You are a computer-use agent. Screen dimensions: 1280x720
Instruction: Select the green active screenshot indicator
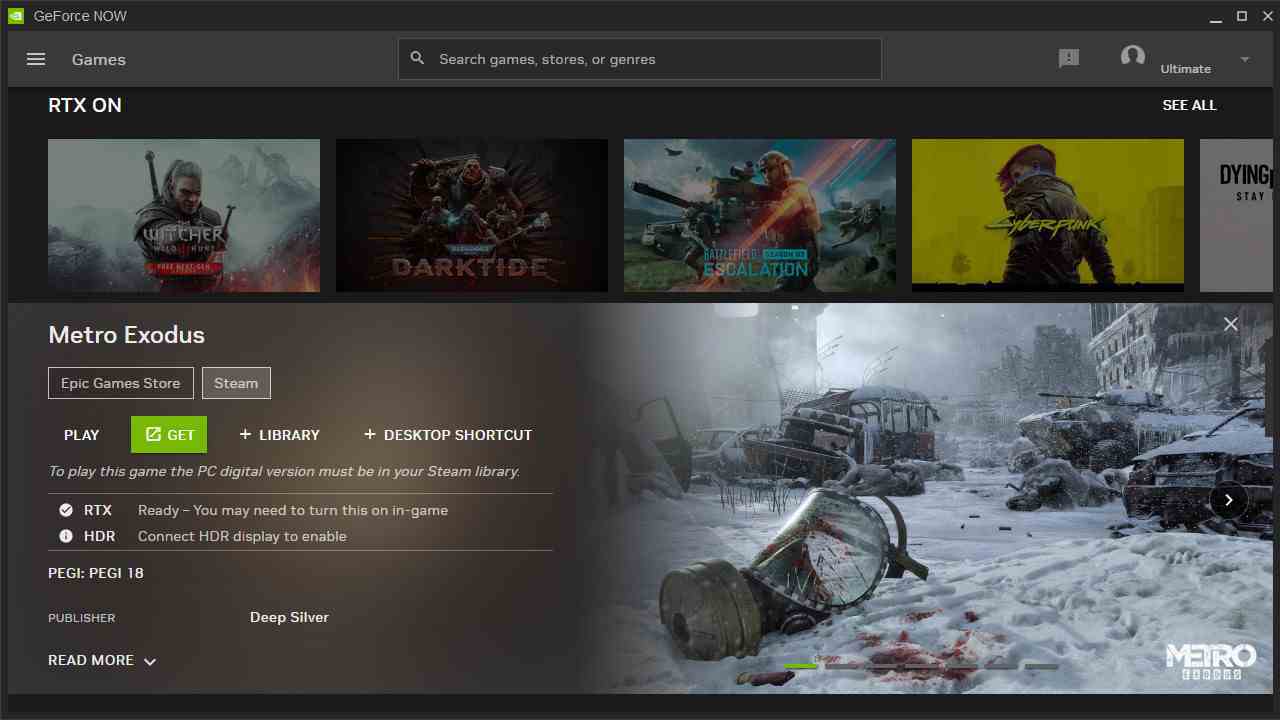click(x=800, y=666)
